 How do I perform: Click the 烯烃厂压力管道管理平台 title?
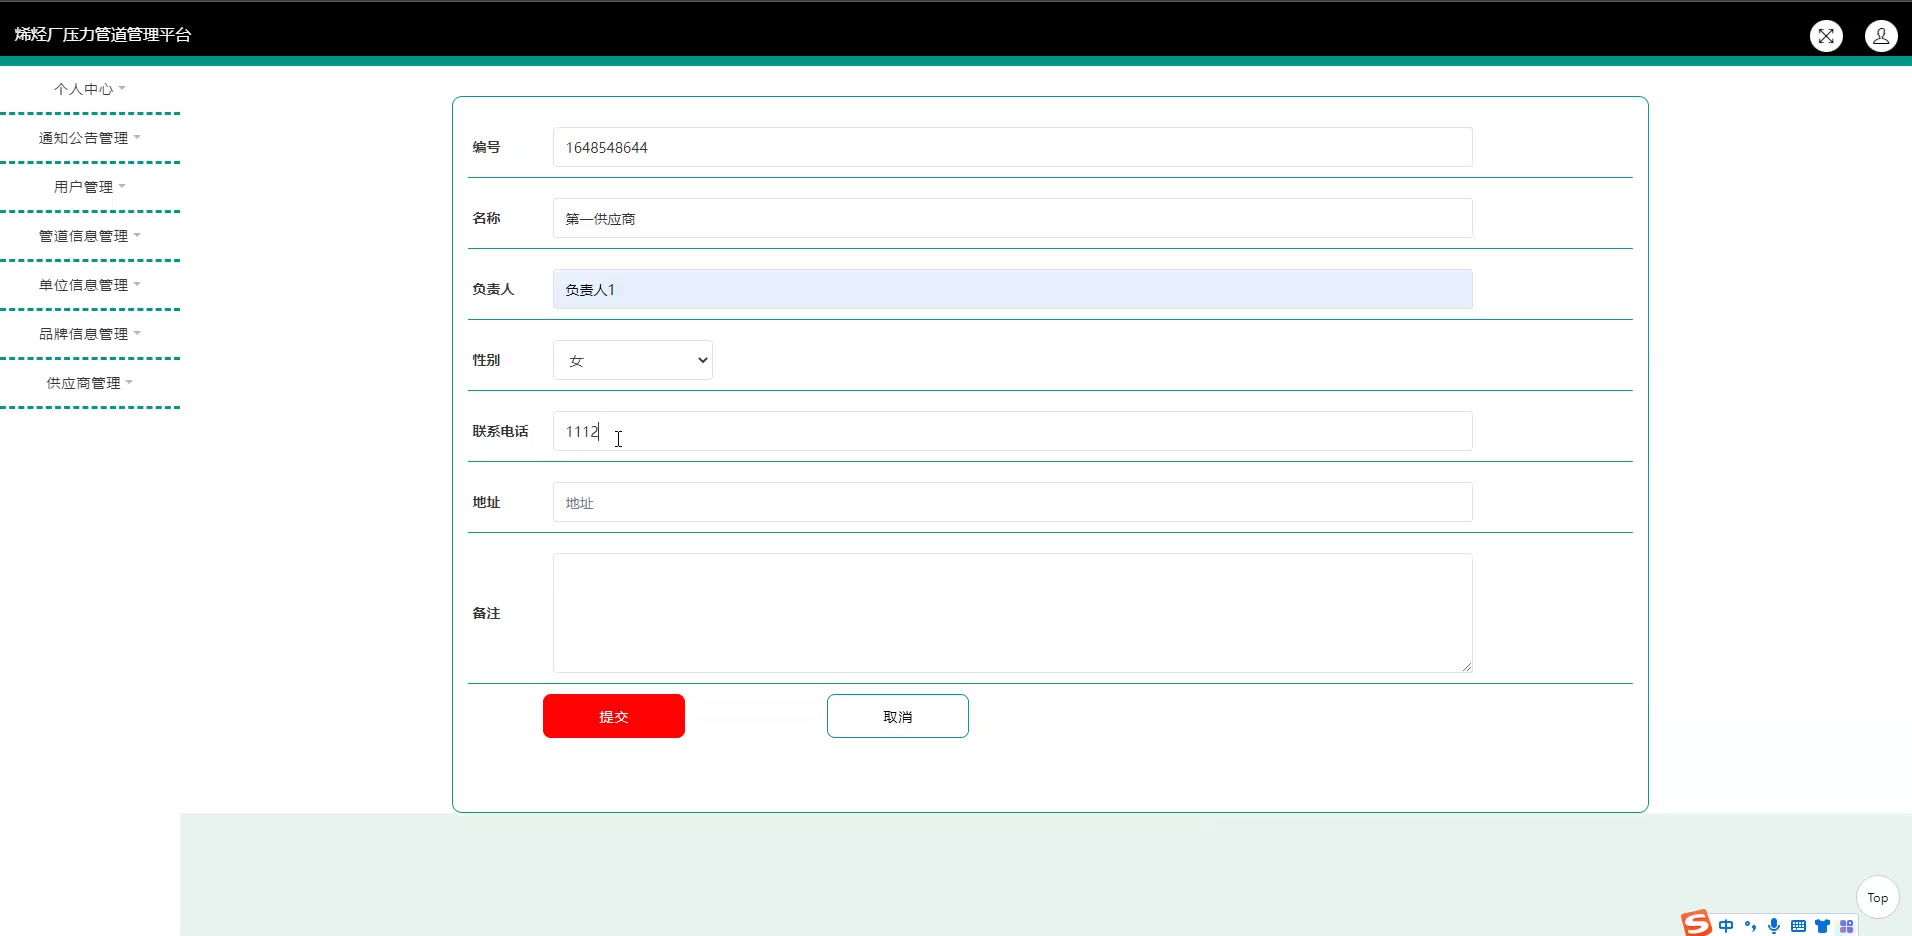[x=103, y=35]
